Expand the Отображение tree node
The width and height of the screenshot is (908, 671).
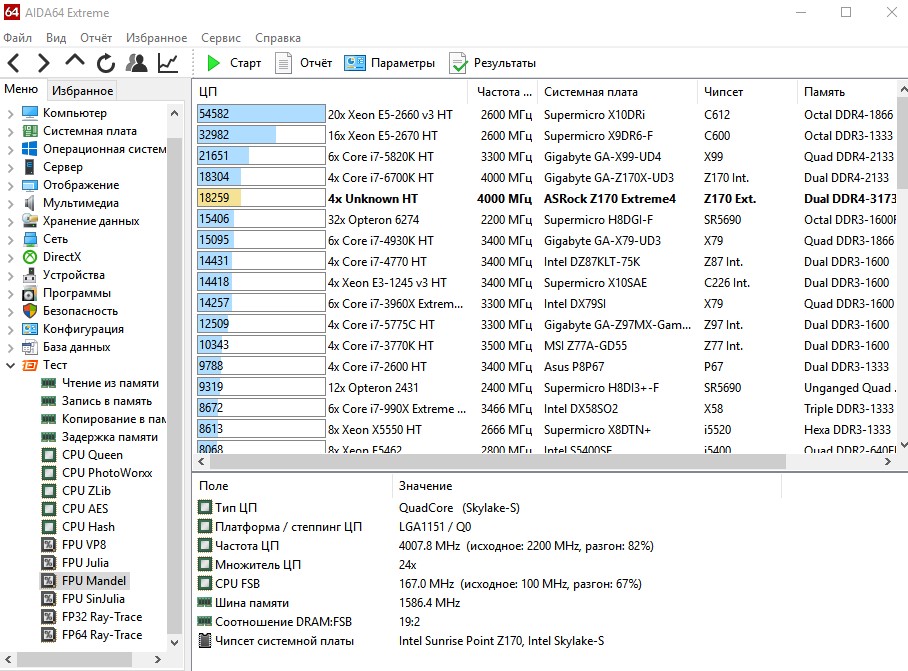point(10,185)
